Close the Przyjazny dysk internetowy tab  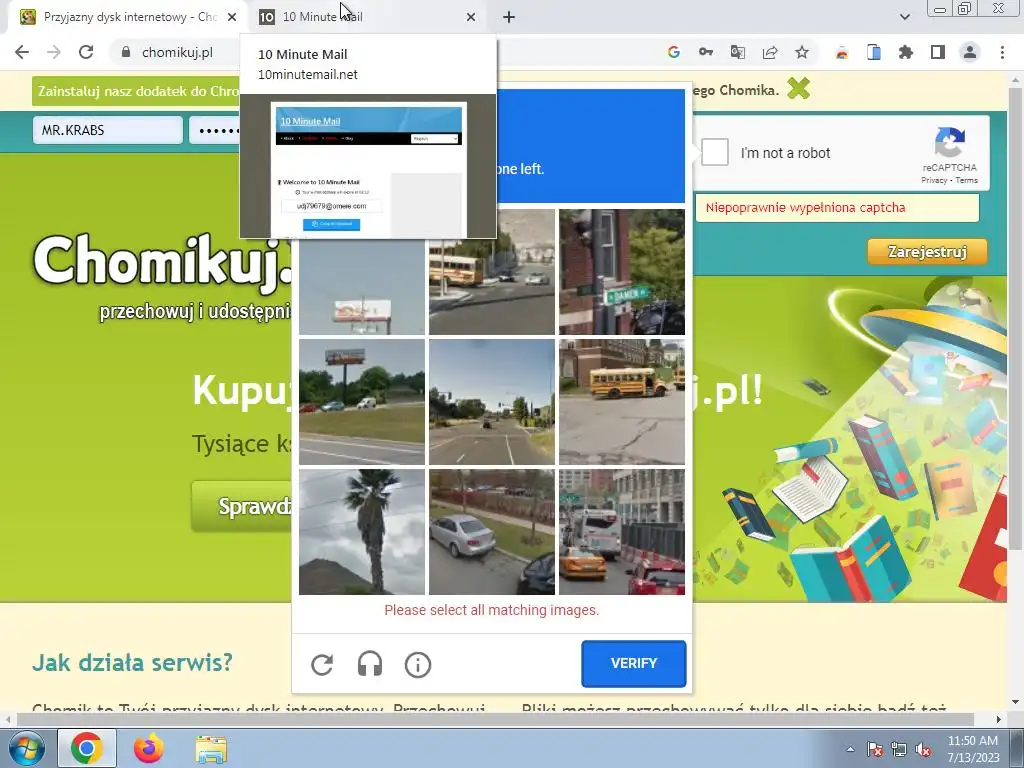(x=232, y=17)
